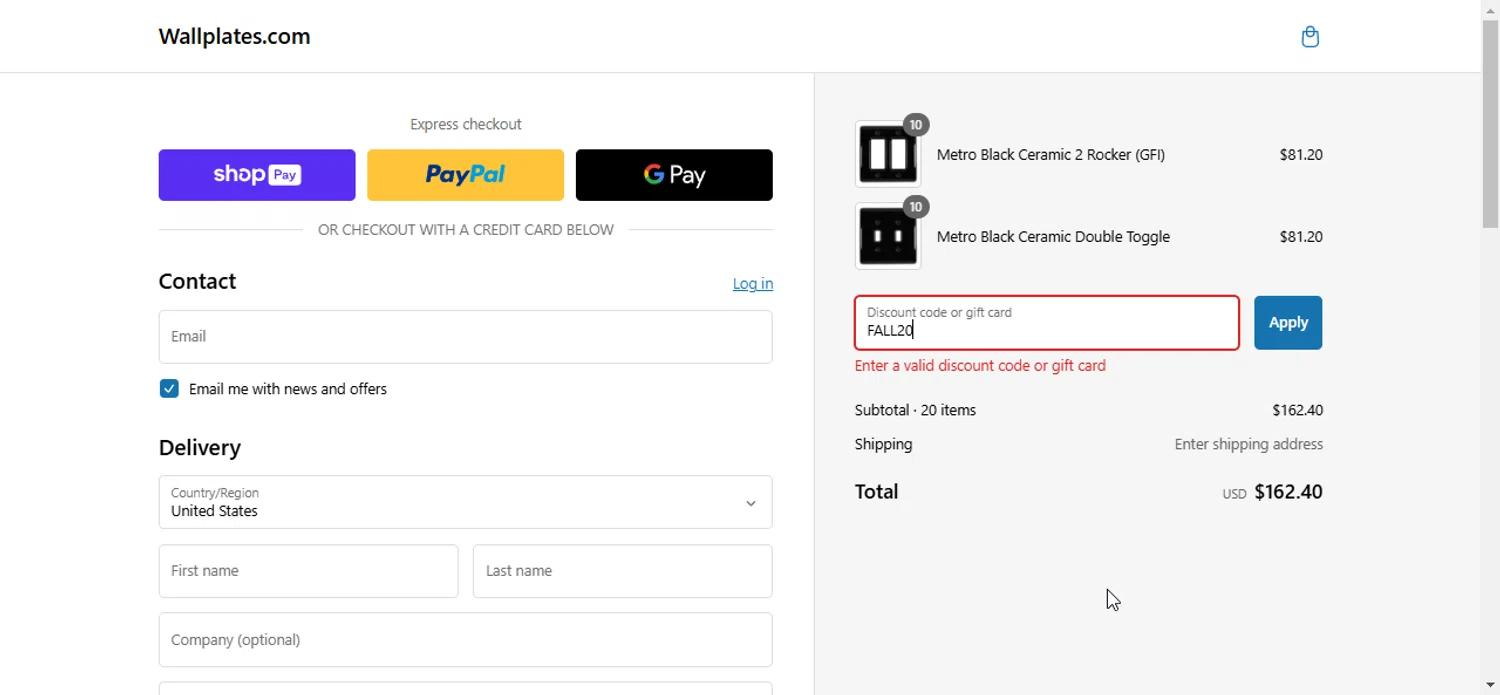The width and height of the screenshot is (1500, 695).
Task: Click 'OR CHECKOUT WITH A CREDIT CARD BELOW' text
Action: [x=466, y=230]
